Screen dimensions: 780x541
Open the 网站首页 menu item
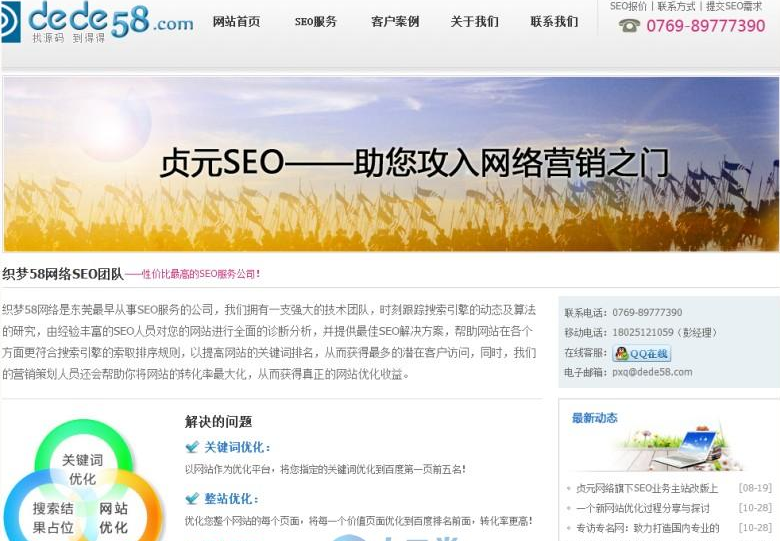point(236,22)
